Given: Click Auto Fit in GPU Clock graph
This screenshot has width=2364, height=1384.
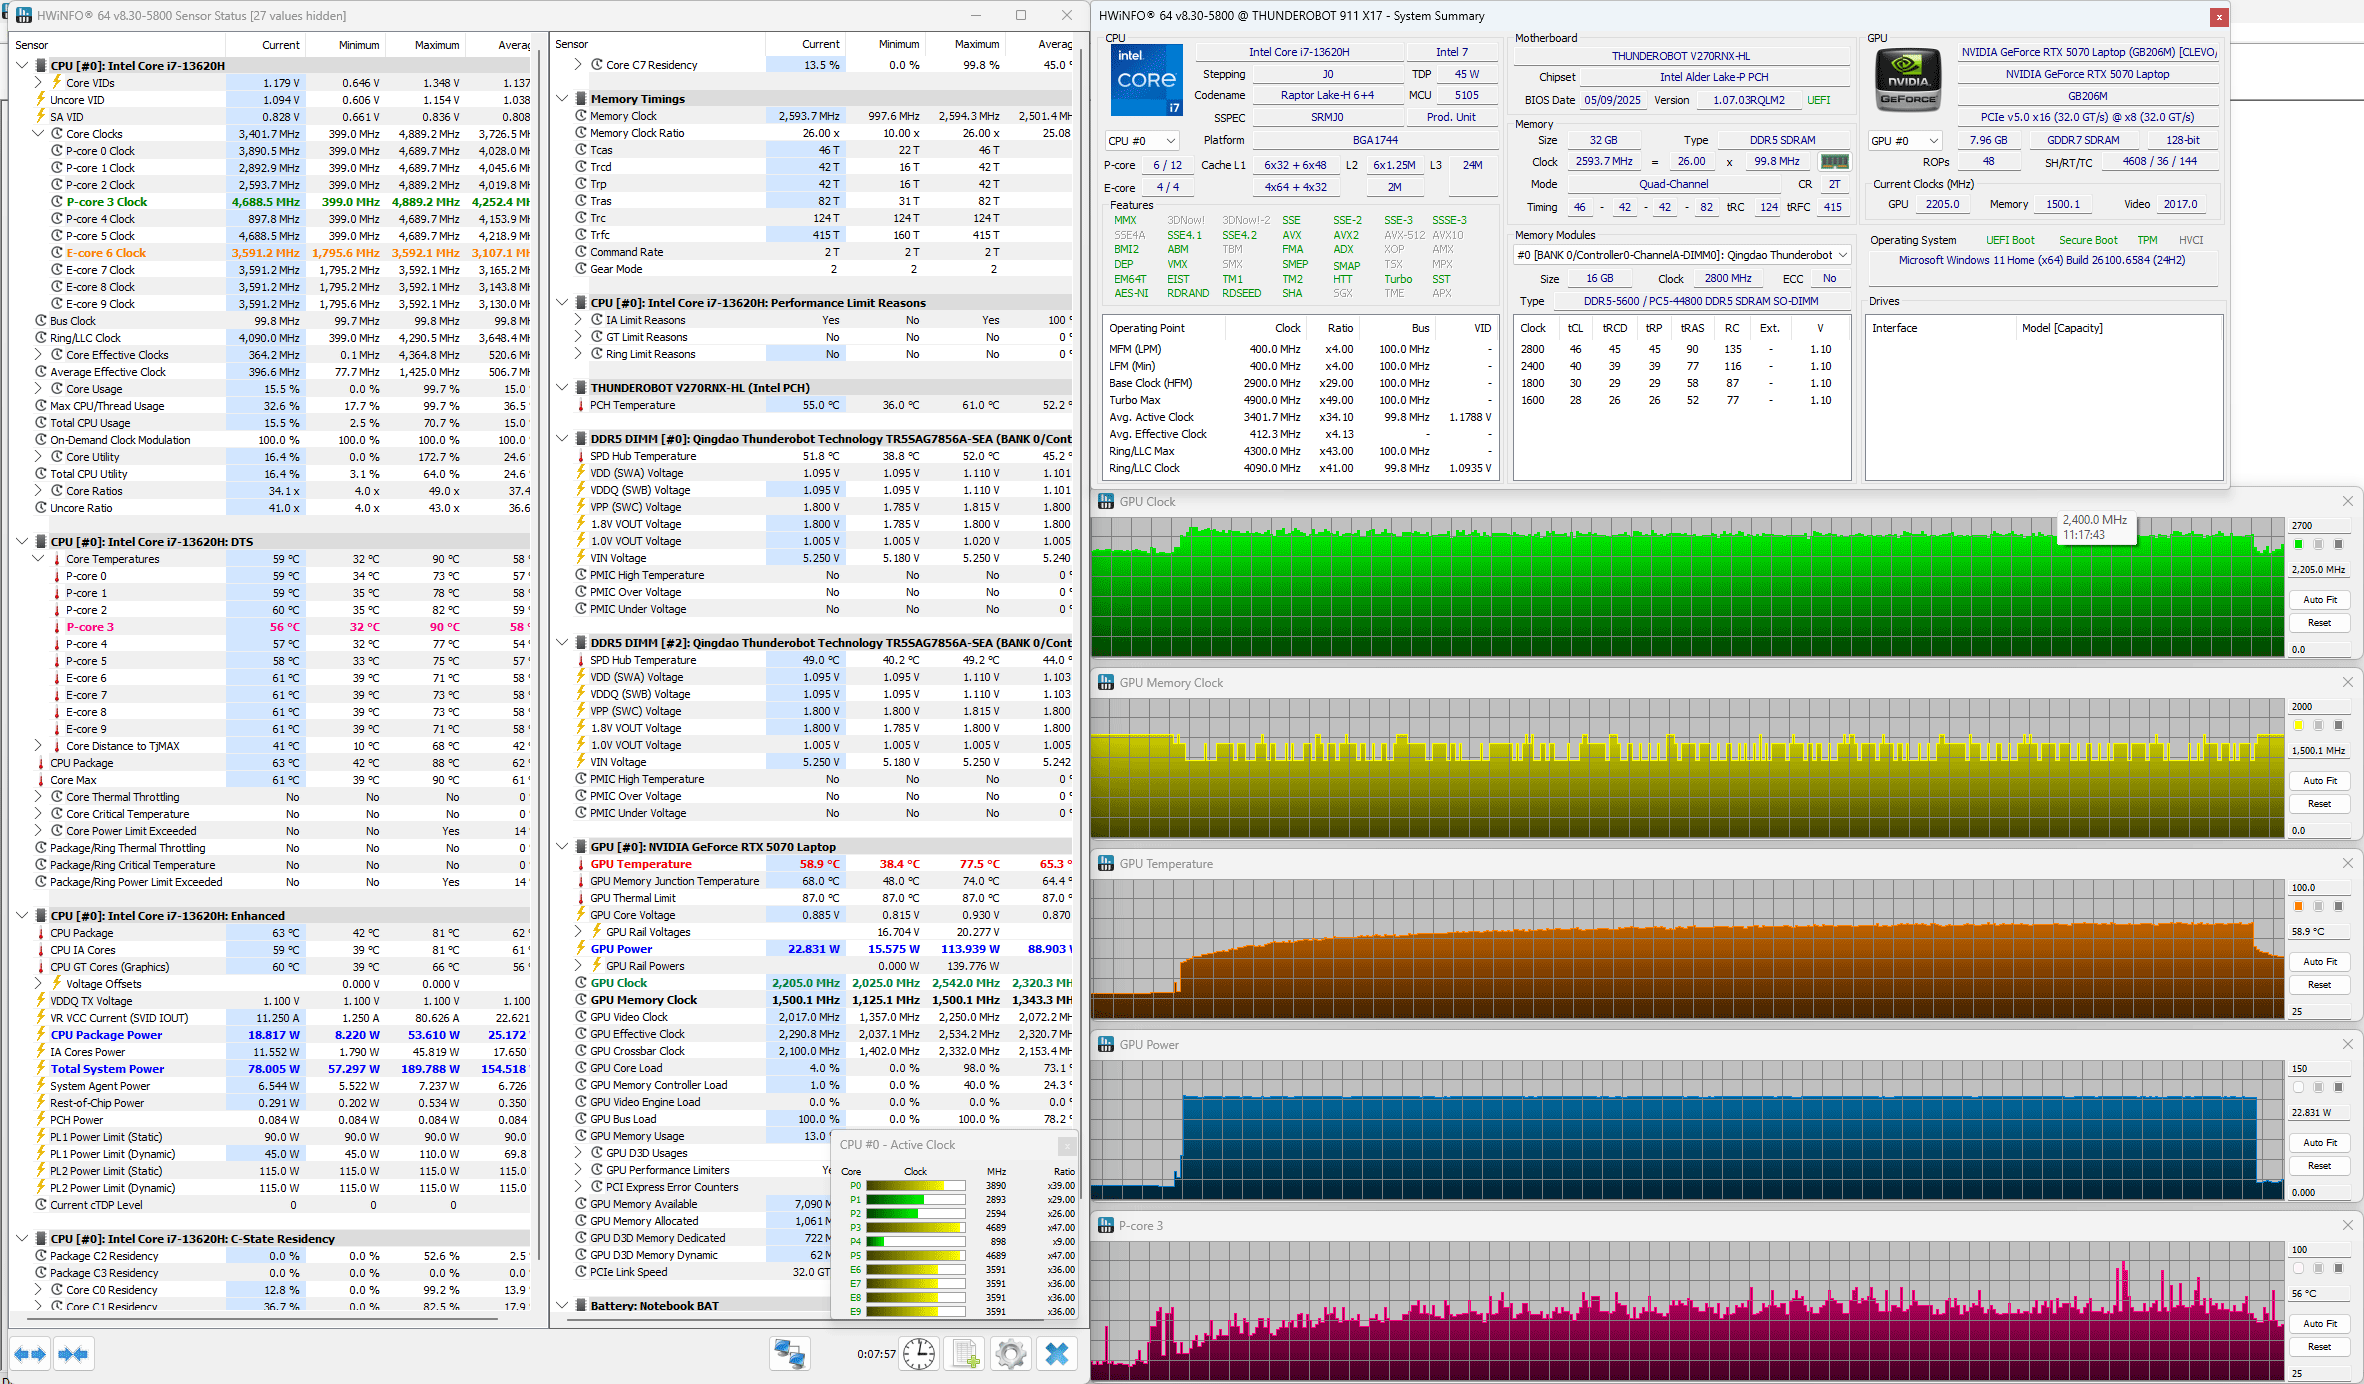Looking at the screenshot, I should tap(2319, 600).
